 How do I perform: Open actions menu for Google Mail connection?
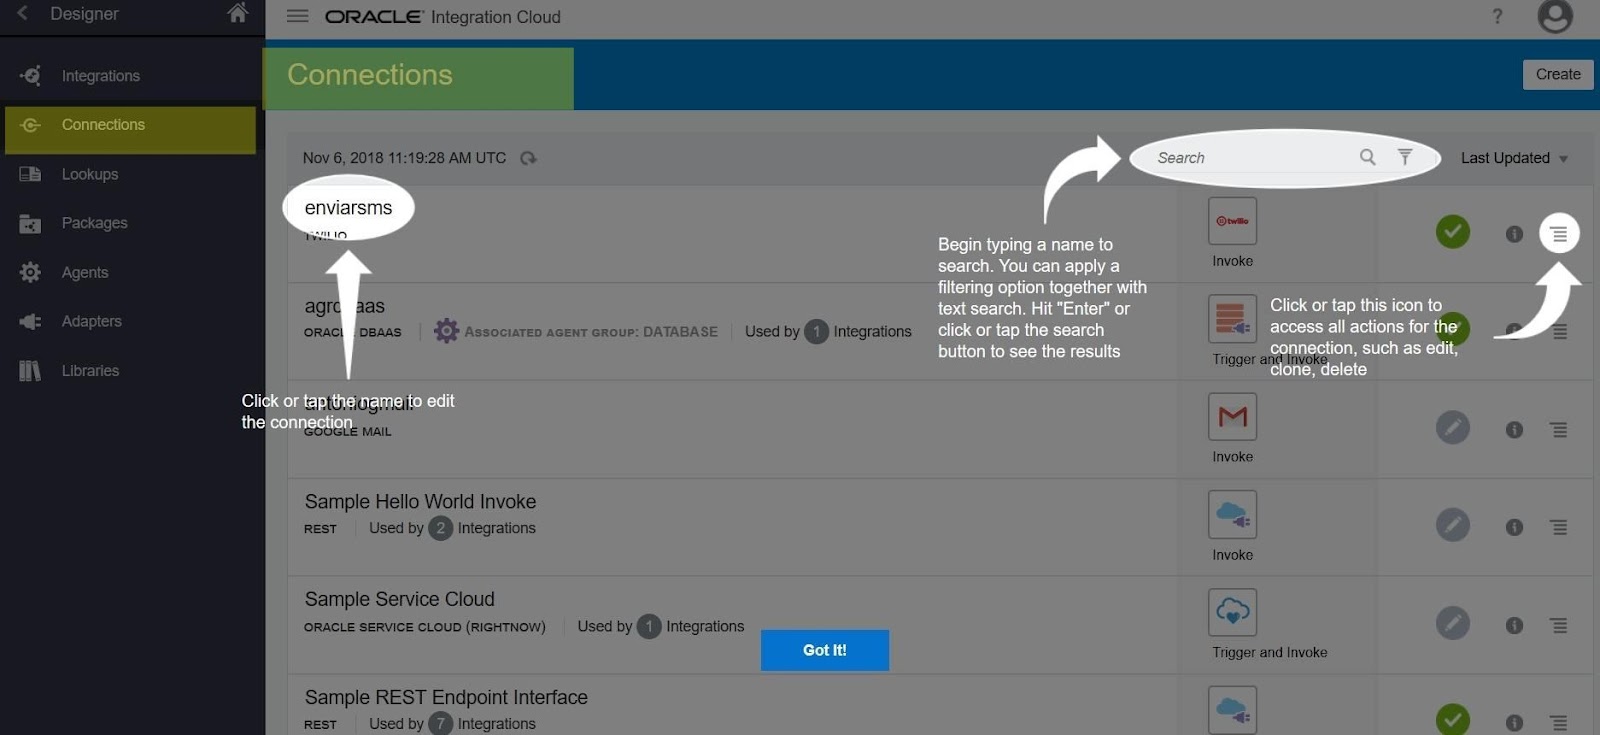click(1559, 430)
